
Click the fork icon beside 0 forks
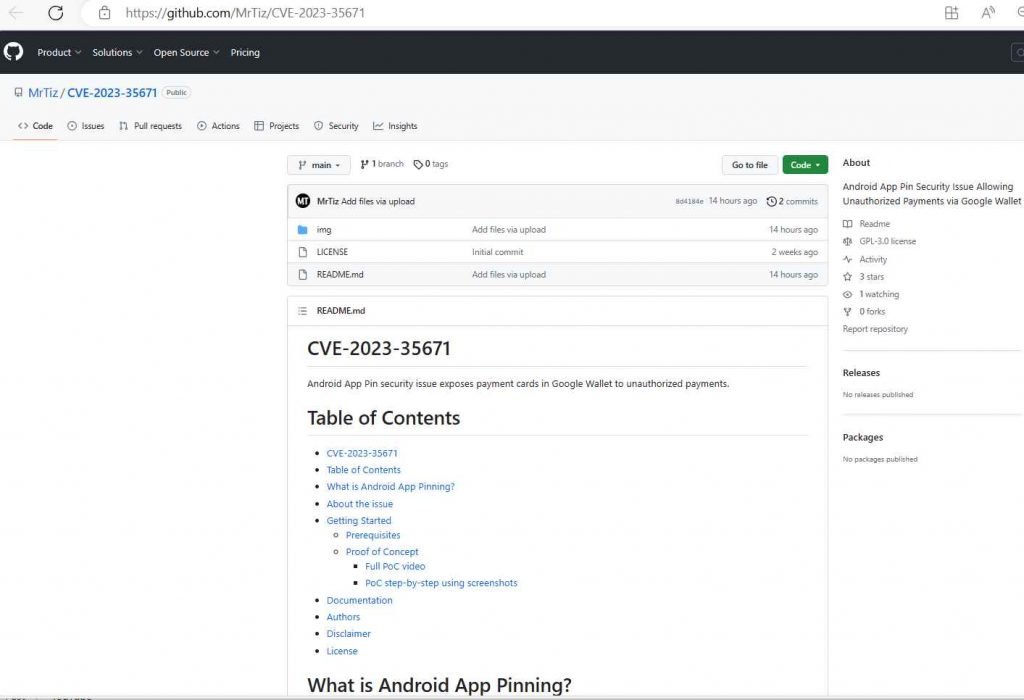848,312
